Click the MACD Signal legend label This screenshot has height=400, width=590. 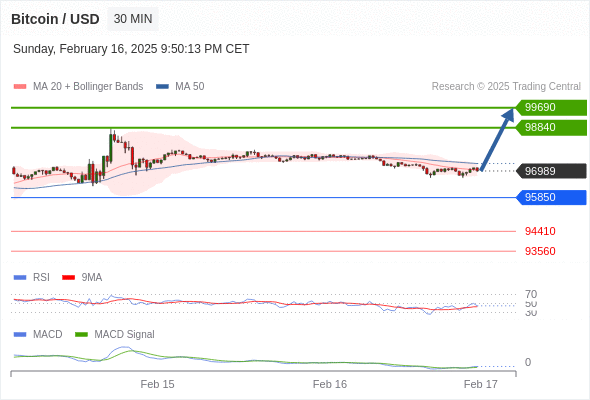[124, 335]
